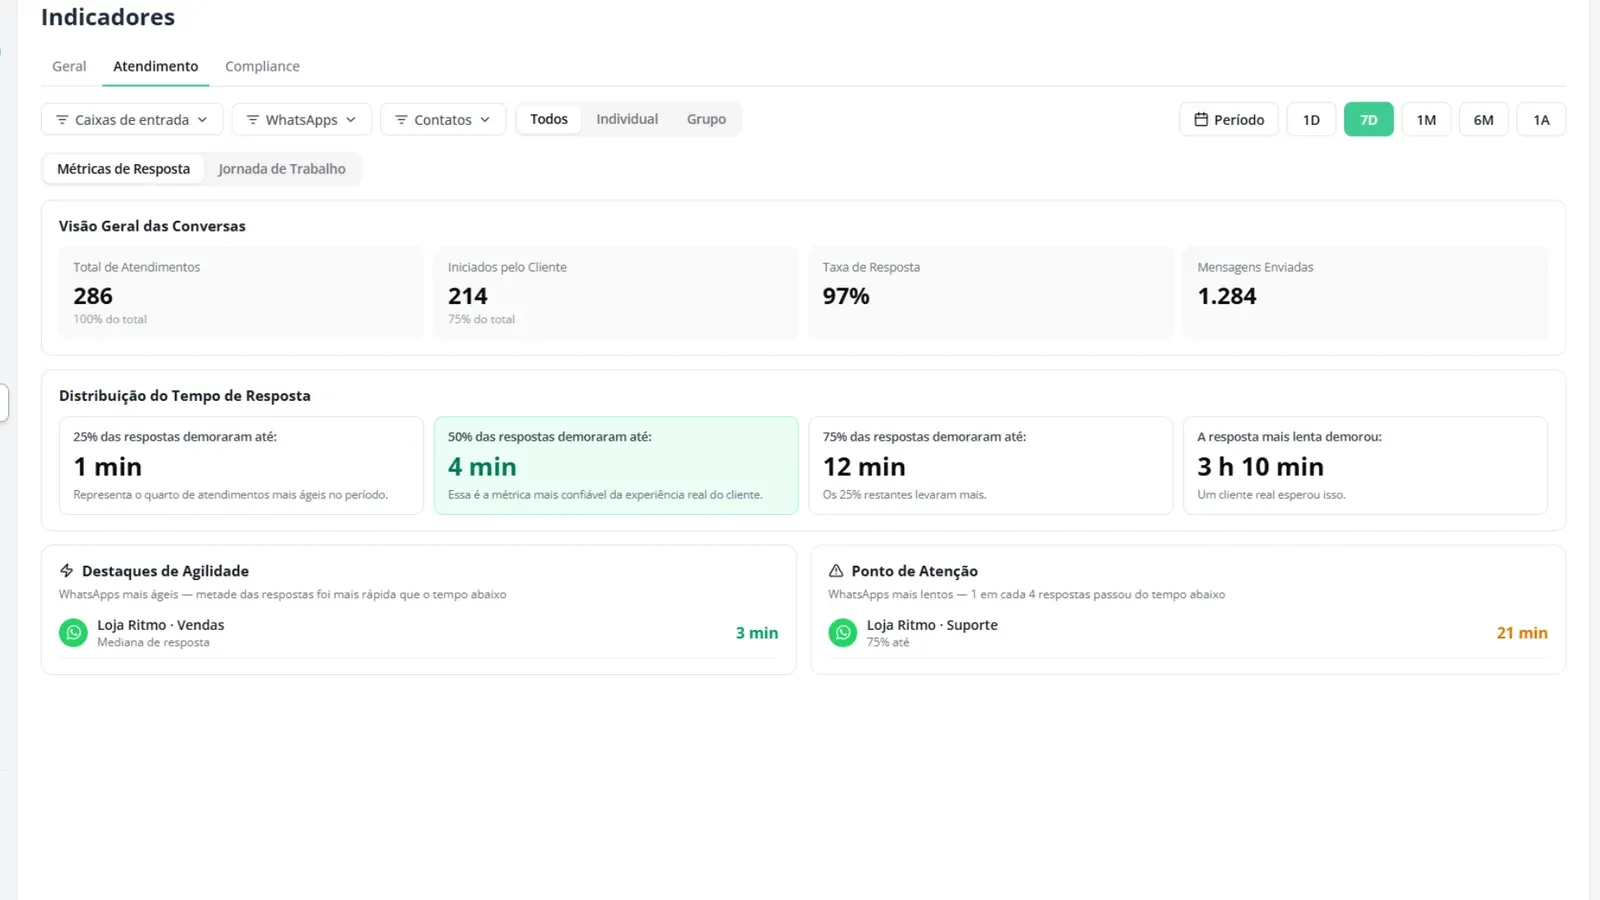Click the Taxa de Resposta 97% card

click(x=990, y=293)
